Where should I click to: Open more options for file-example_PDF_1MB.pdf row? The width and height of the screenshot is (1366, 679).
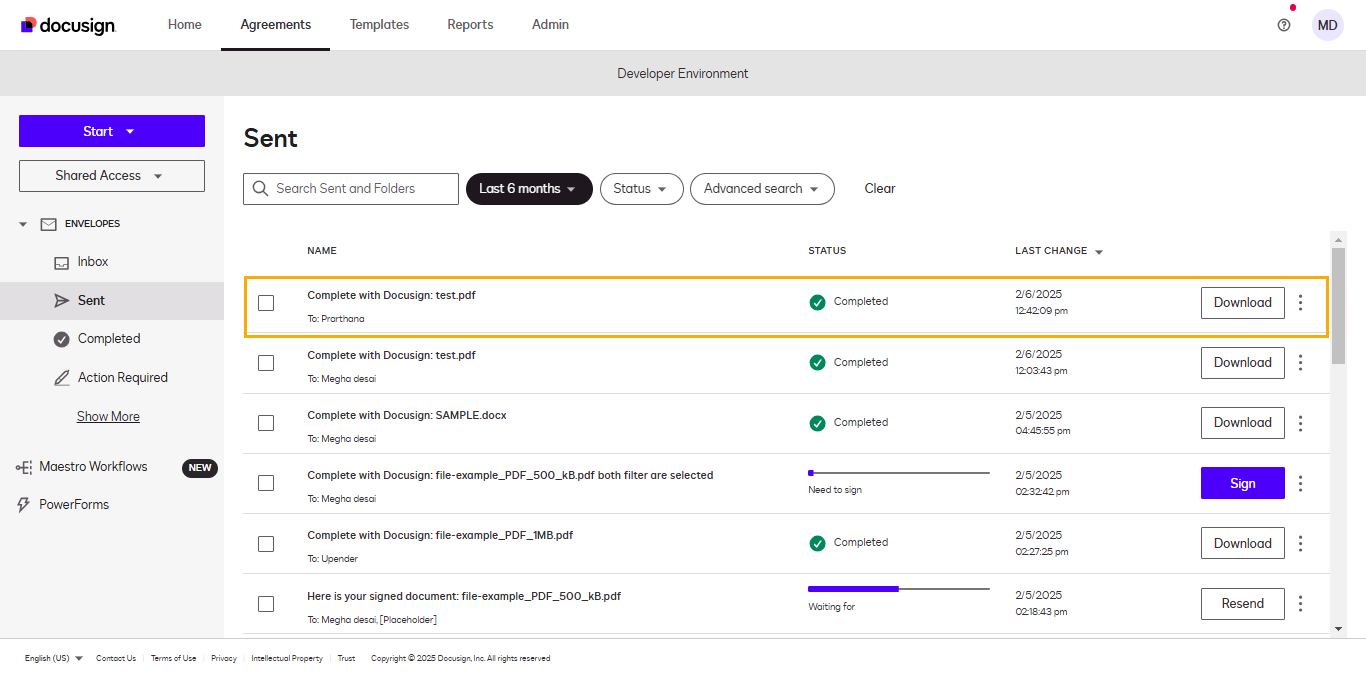(1300, 543)
